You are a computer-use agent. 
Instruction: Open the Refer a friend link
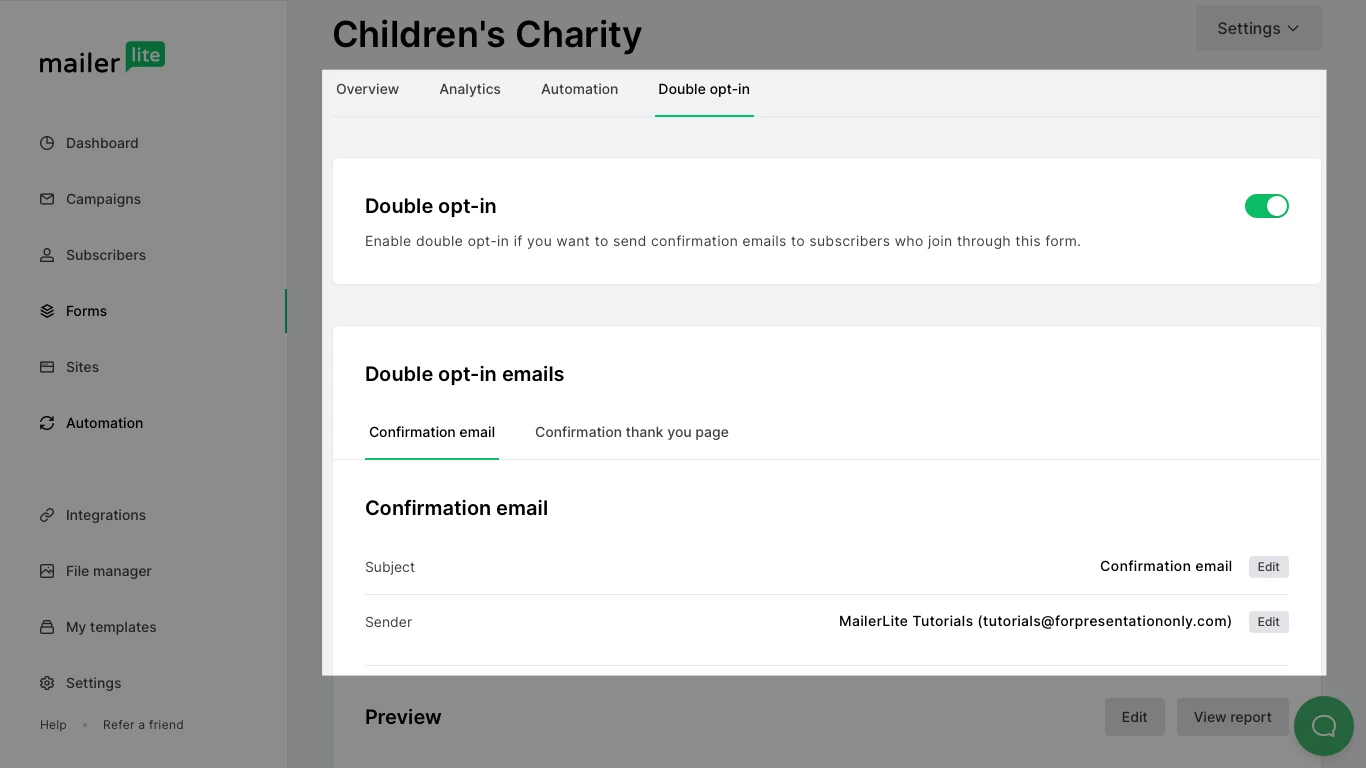pyautogui.click(x=143, y=725)
